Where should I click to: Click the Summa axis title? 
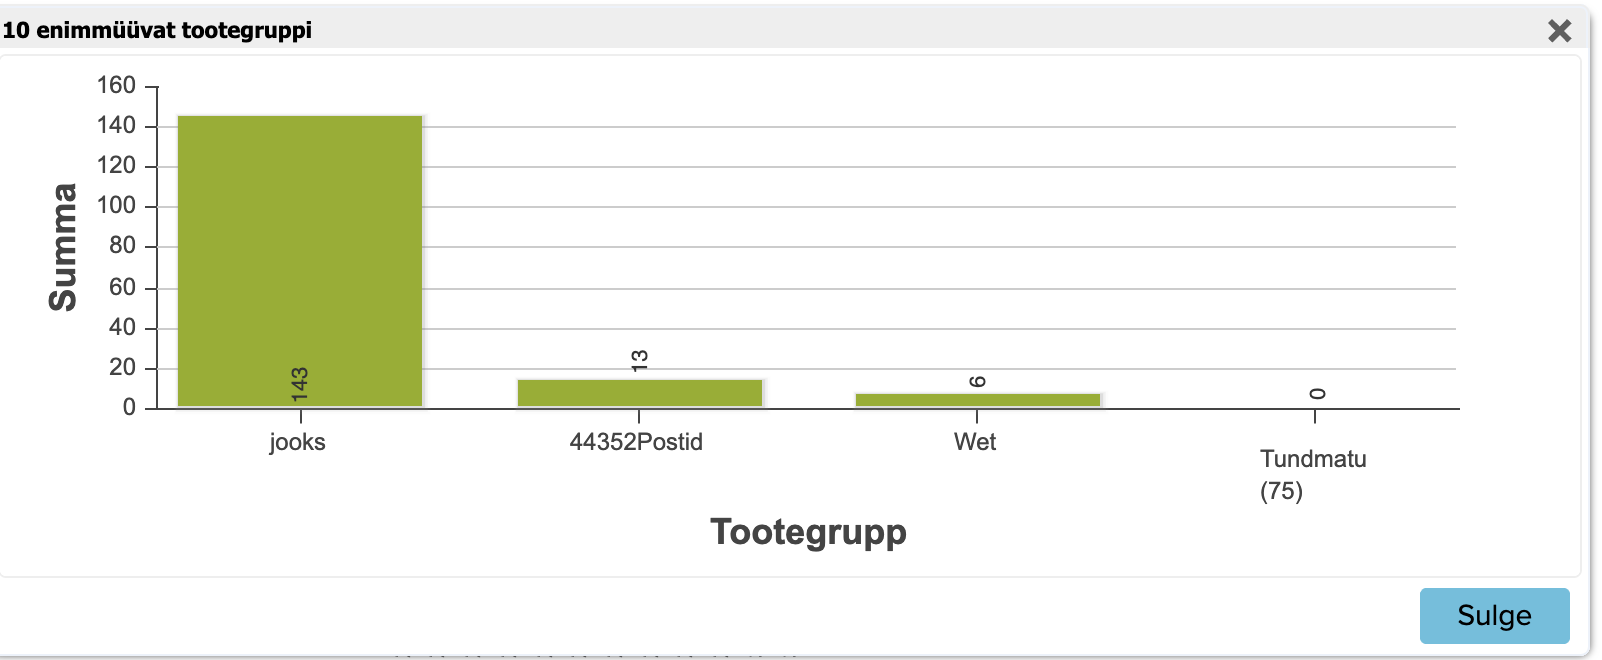(63, 247)
